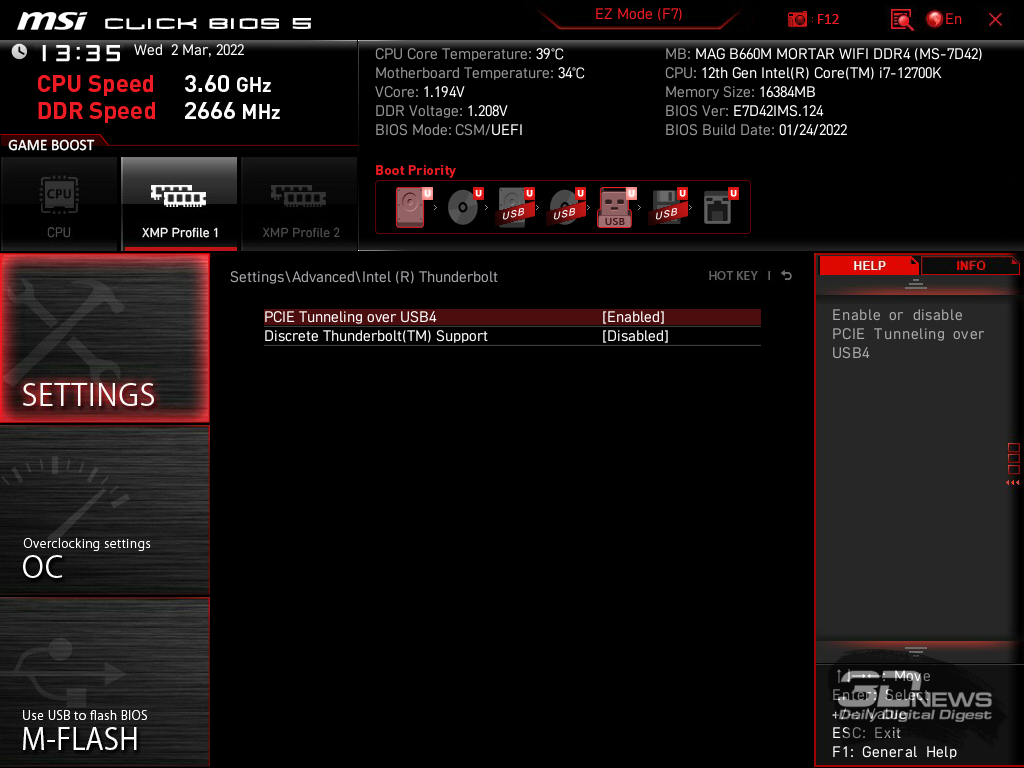This screenshot has height=768, width=1024.
Task: Click the BIOS Ver: E7D42IMS.124 line
Action: click(744, 111)
